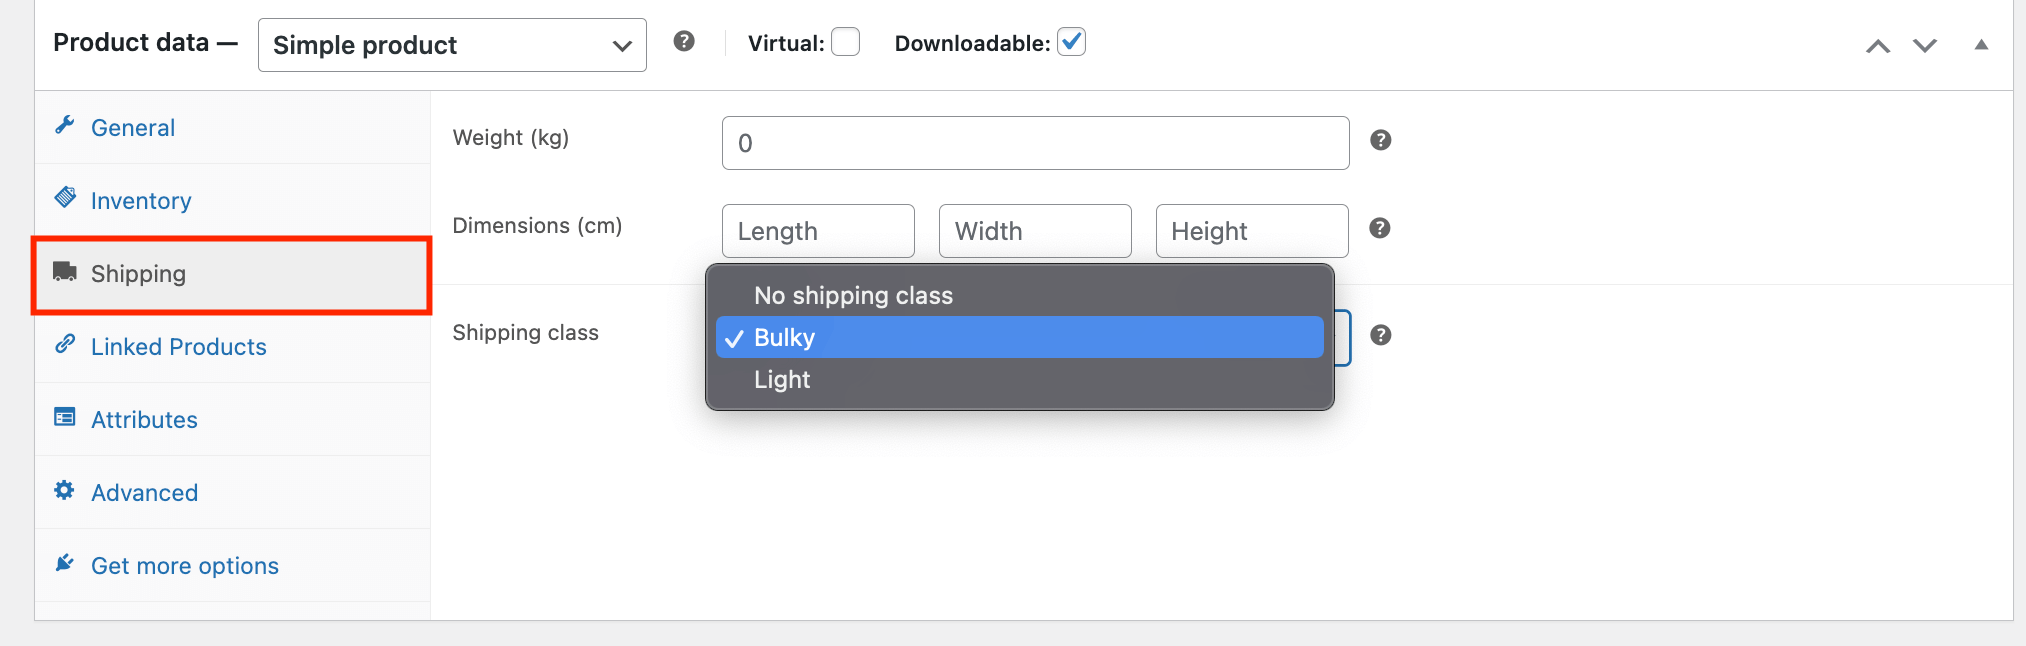Viewport: 2026px width, 646px height.
Task: Select the Attributes panel icon
Action: click(x=64, y=417)
